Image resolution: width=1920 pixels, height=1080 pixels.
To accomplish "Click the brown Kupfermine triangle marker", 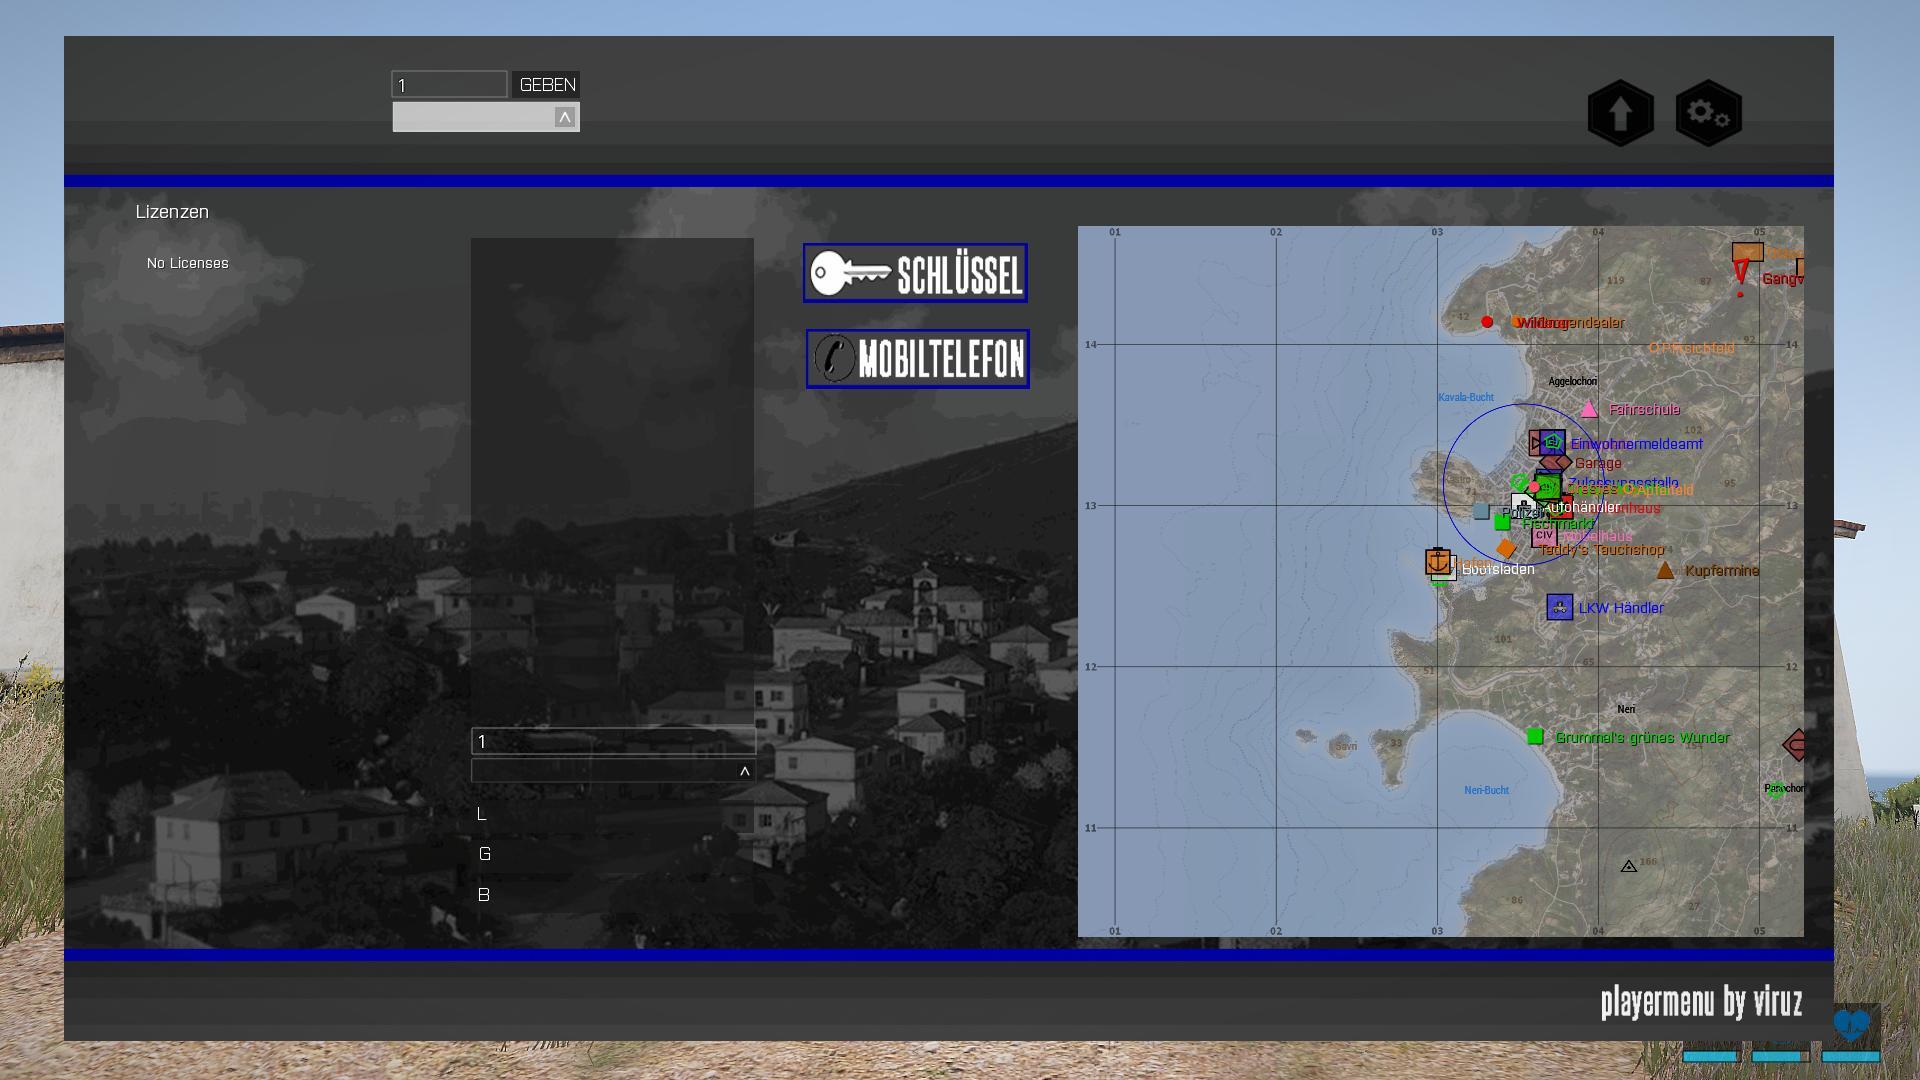I will click(x=1665, y=571).
